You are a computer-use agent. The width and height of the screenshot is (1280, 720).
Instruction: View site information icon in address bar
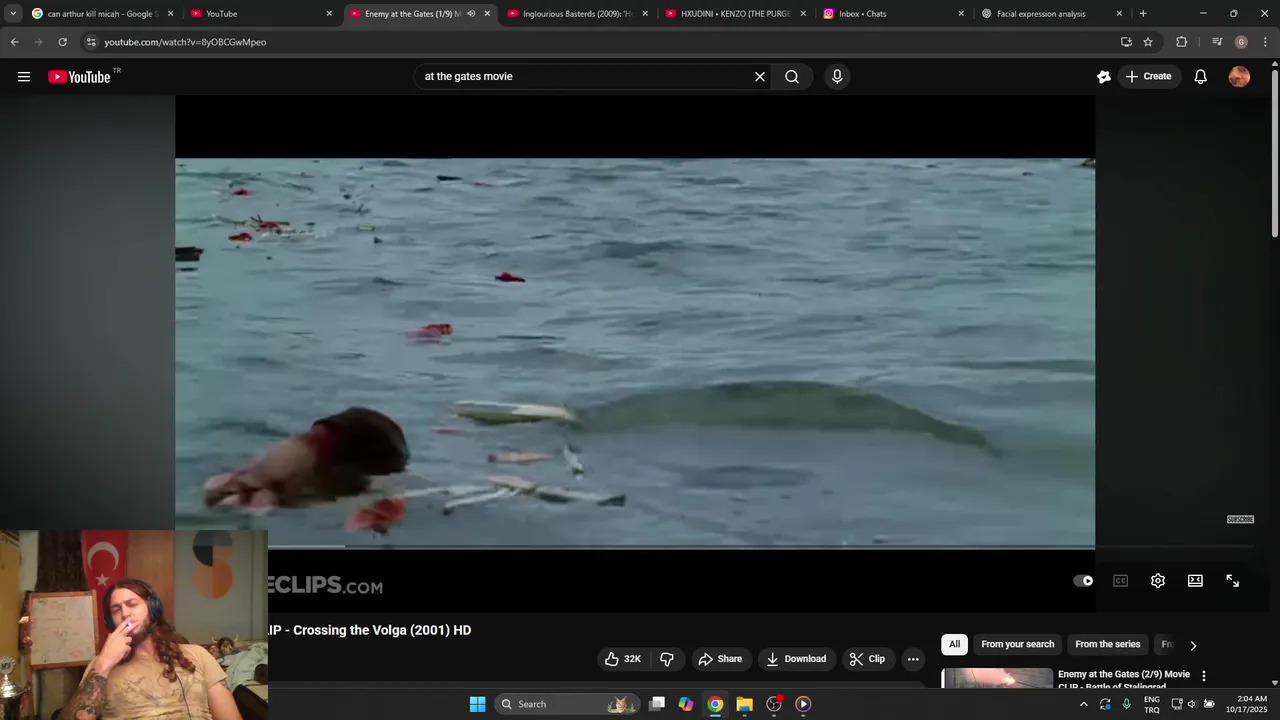tap(91, 42)
